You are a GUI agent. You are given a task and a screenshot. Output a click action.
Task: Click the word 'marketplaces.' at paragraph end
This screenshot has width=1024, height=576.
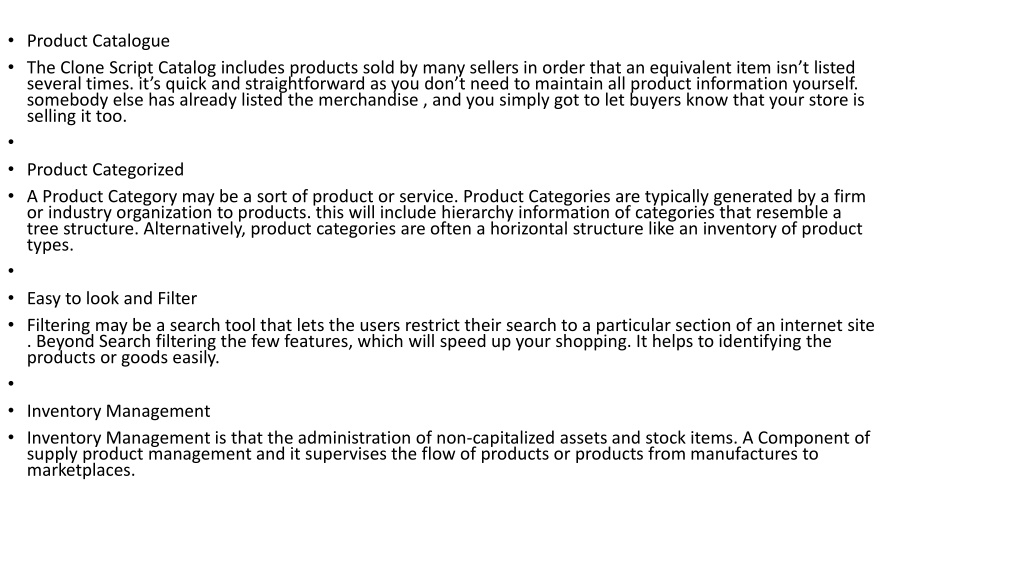pos(81,470)
